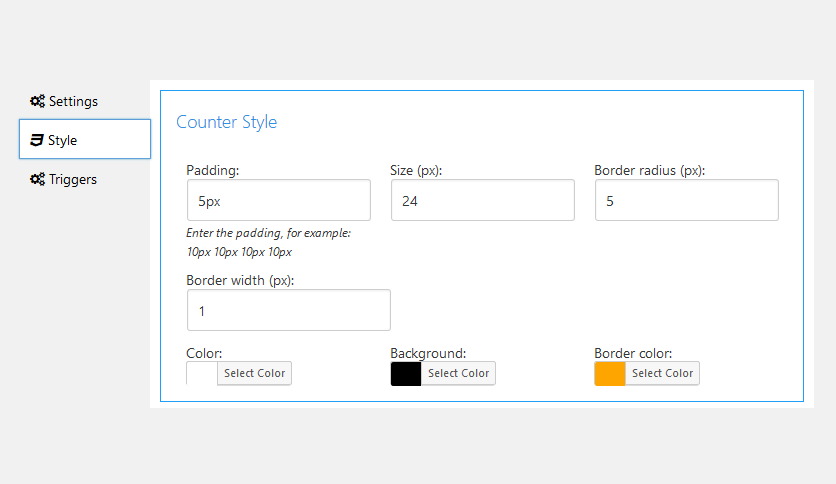Image resolution: width=836 pixels, height=484 pixels.
Task: Edit the Border radius (px) field
Action: click(x=686, y=201)
